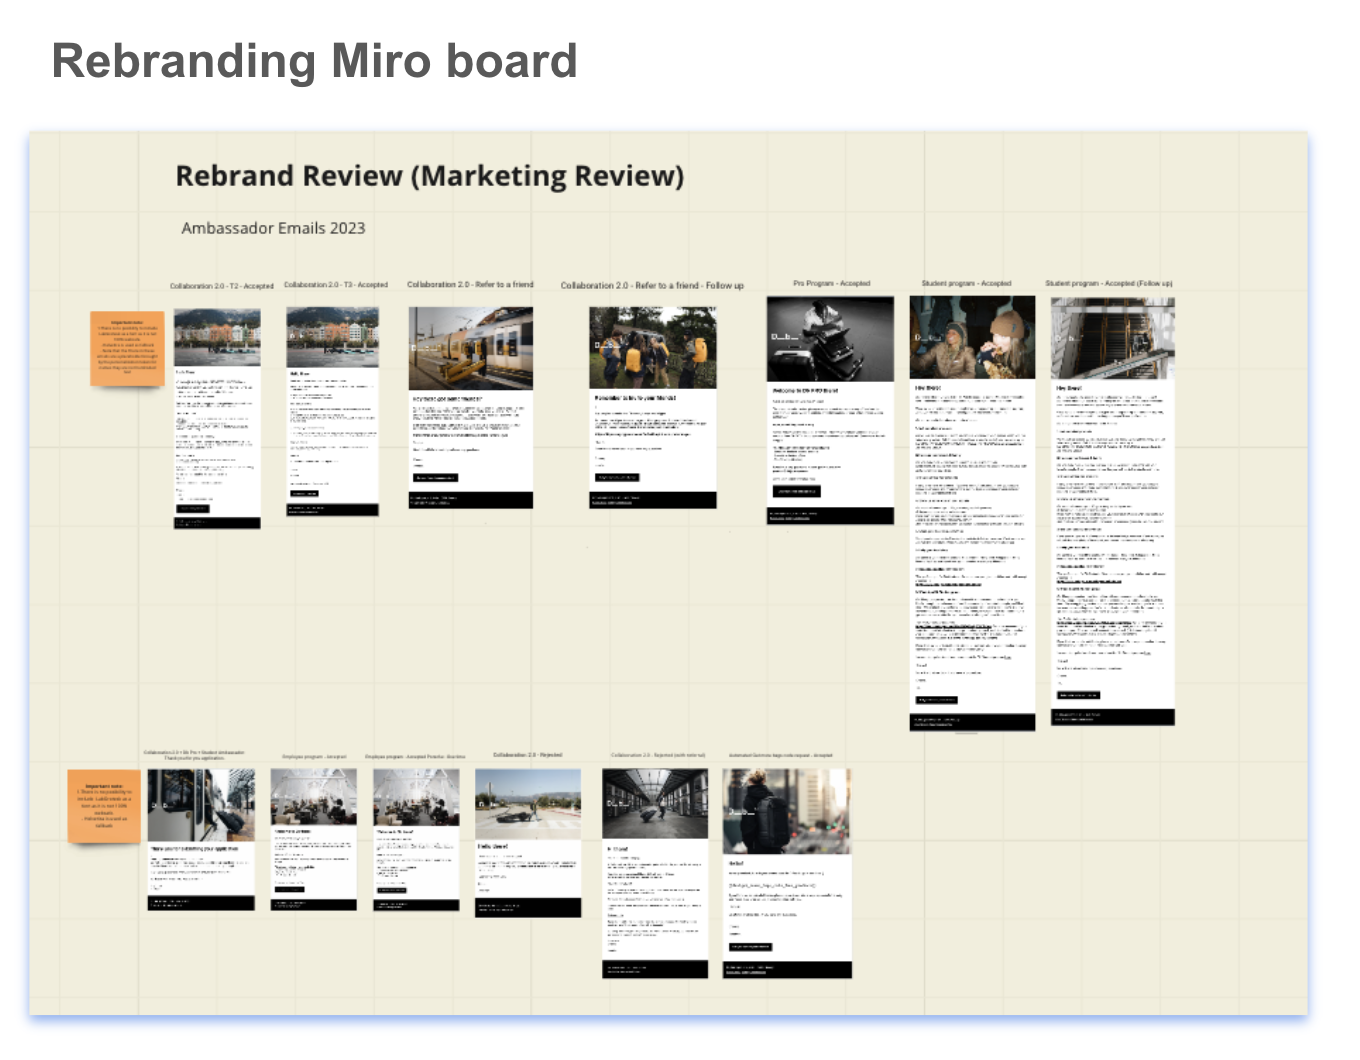Click the 'Student program - Accepted (Follow up)' label
The width and height of the screenshot is (1360, 1060).
[1109, 283]
